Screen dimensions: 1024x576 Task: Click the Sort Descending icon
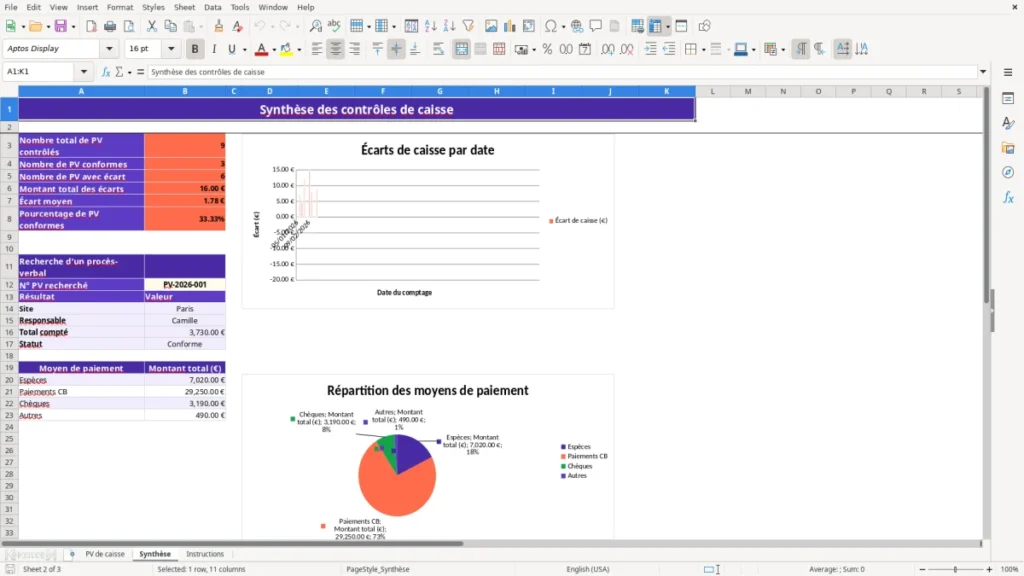449,26
